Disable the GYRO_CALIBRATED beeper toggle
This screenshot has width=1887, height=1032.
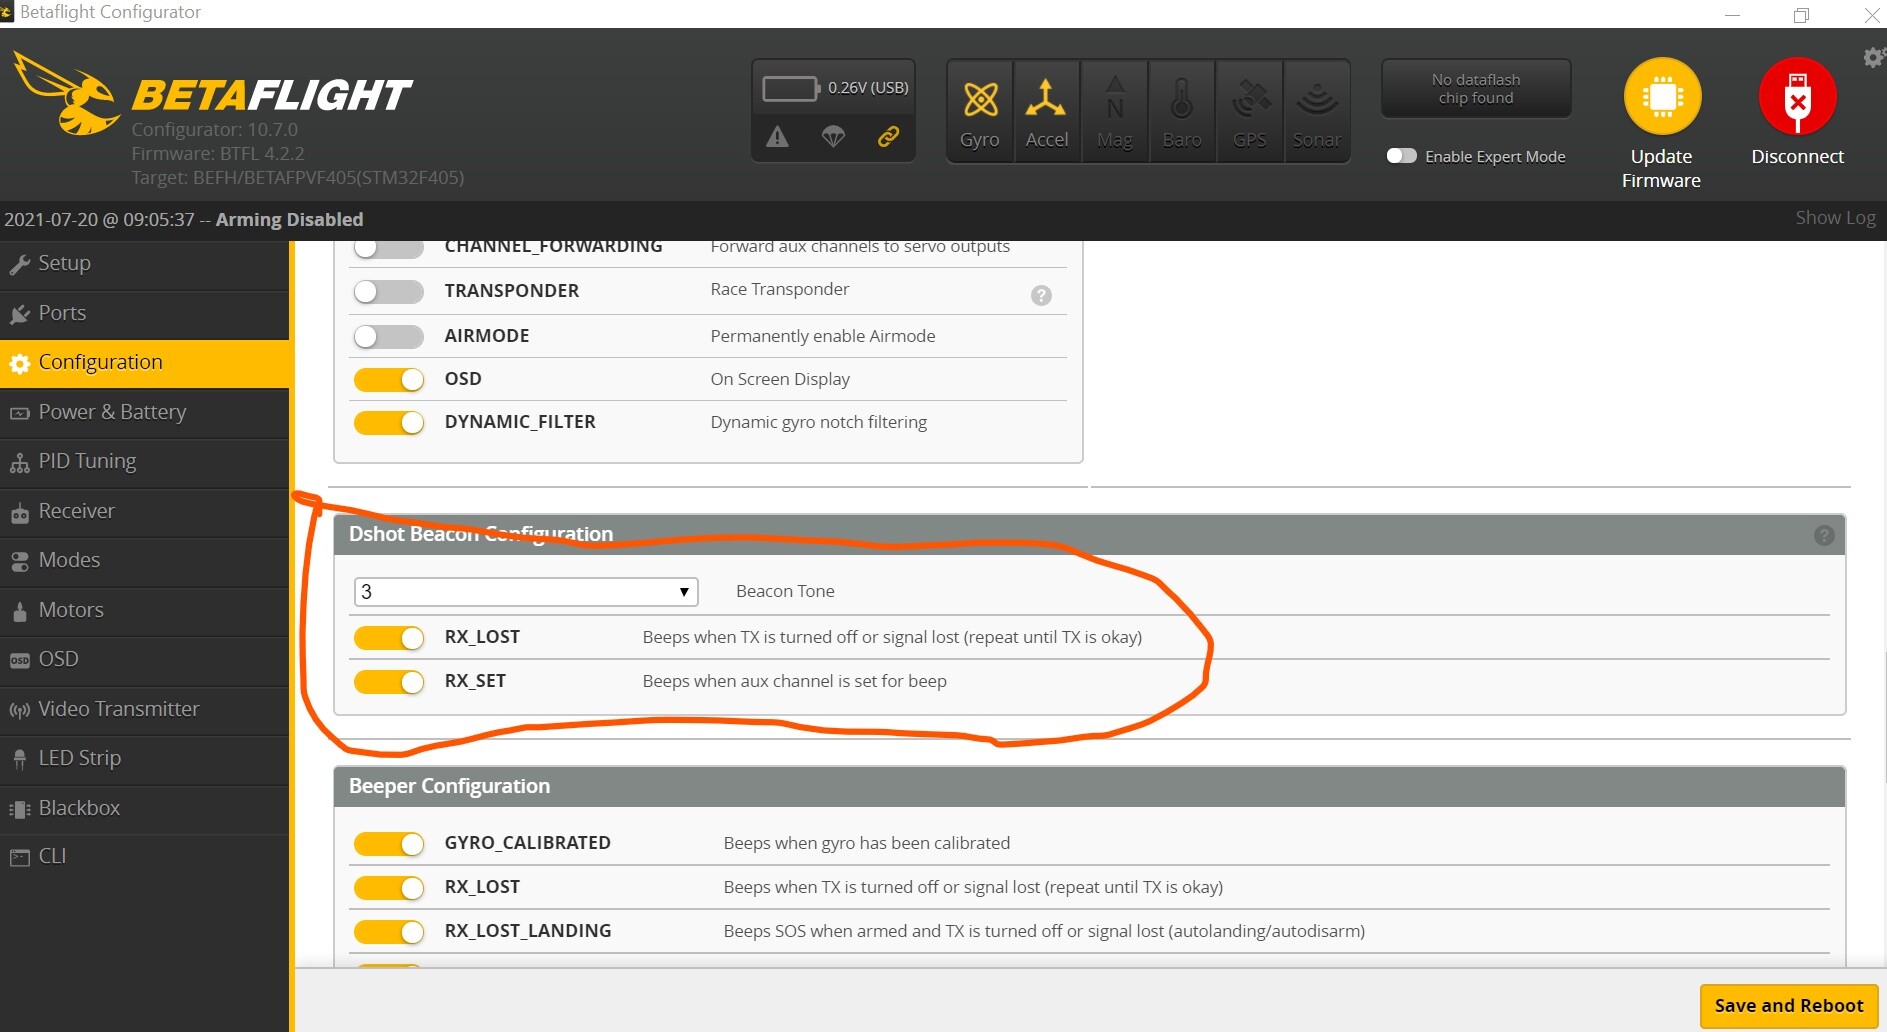click(389, 844)
